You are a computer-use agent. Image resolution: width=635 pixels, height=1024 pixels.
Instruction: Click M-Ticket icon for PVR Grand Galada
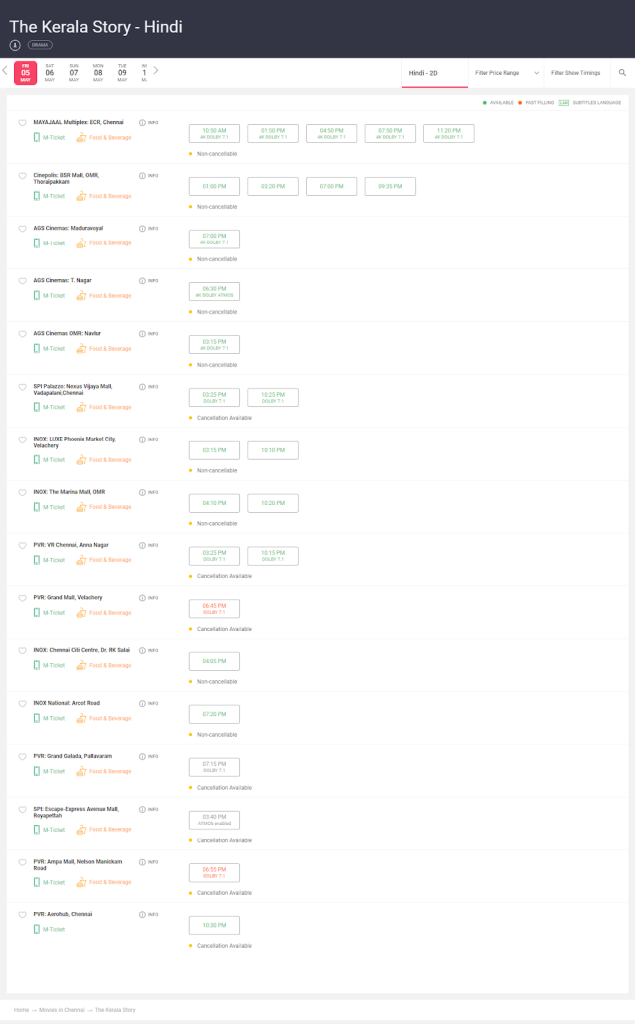pos(37,771)
